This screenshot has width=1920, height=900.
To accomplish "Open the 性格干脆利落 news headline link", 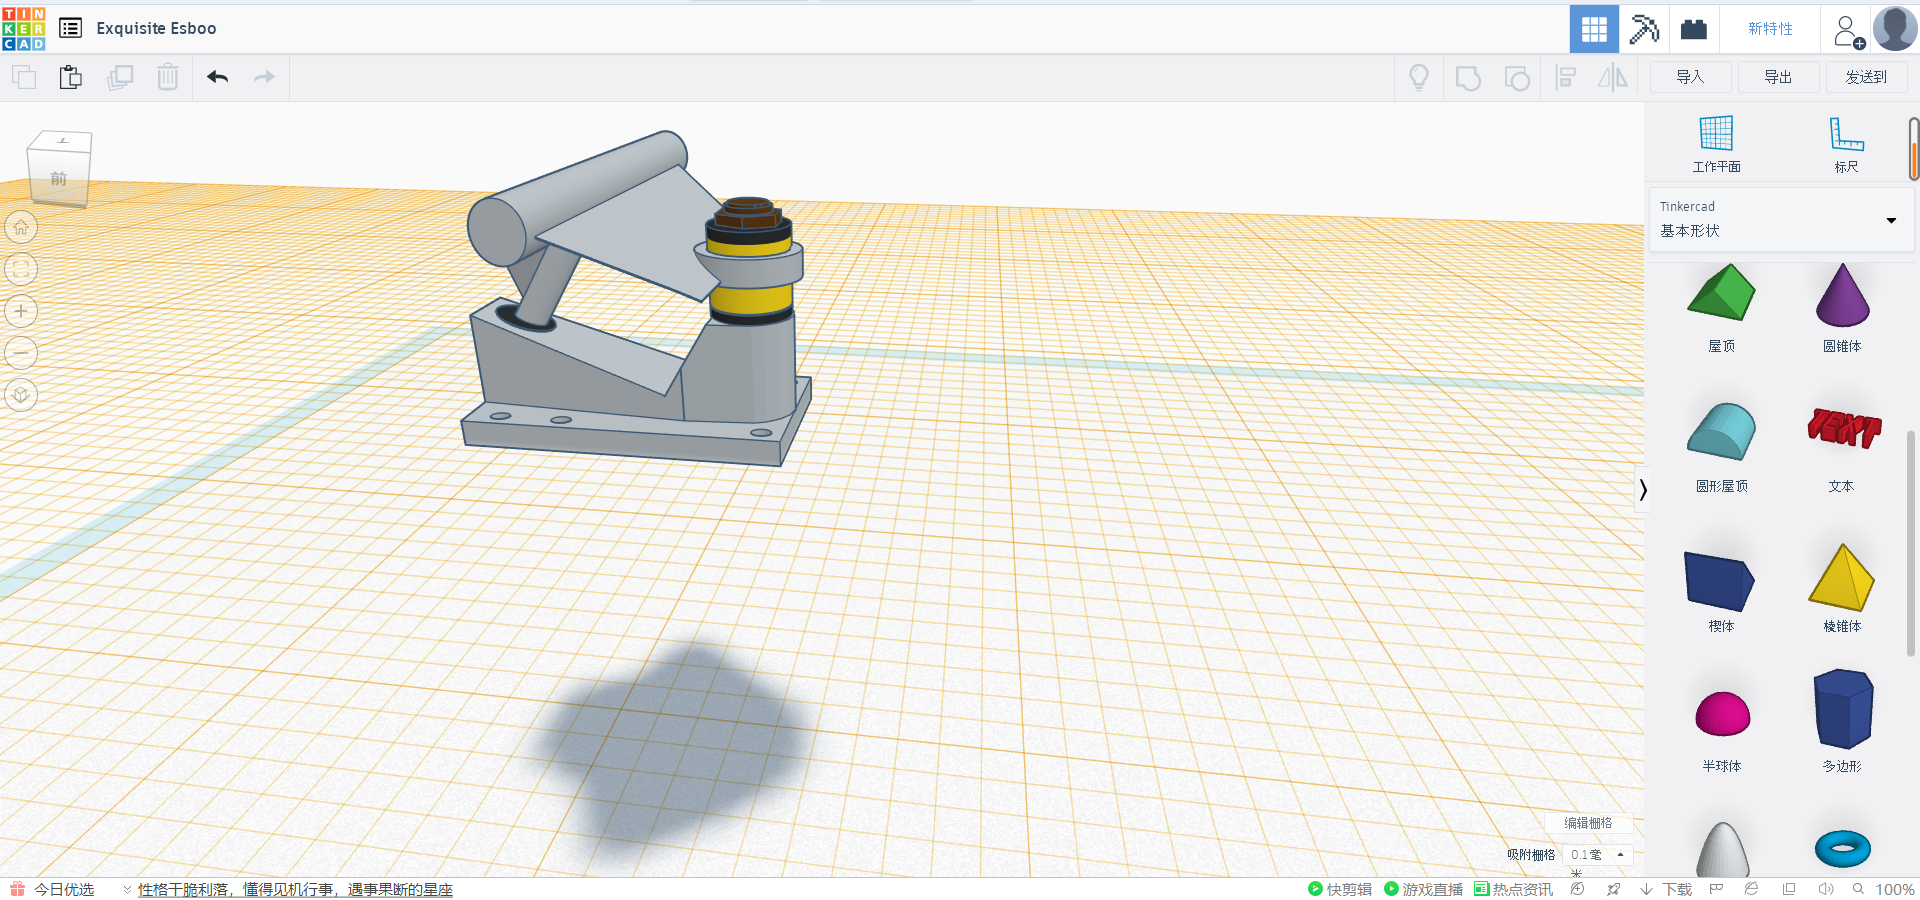I will pos(295,889).
